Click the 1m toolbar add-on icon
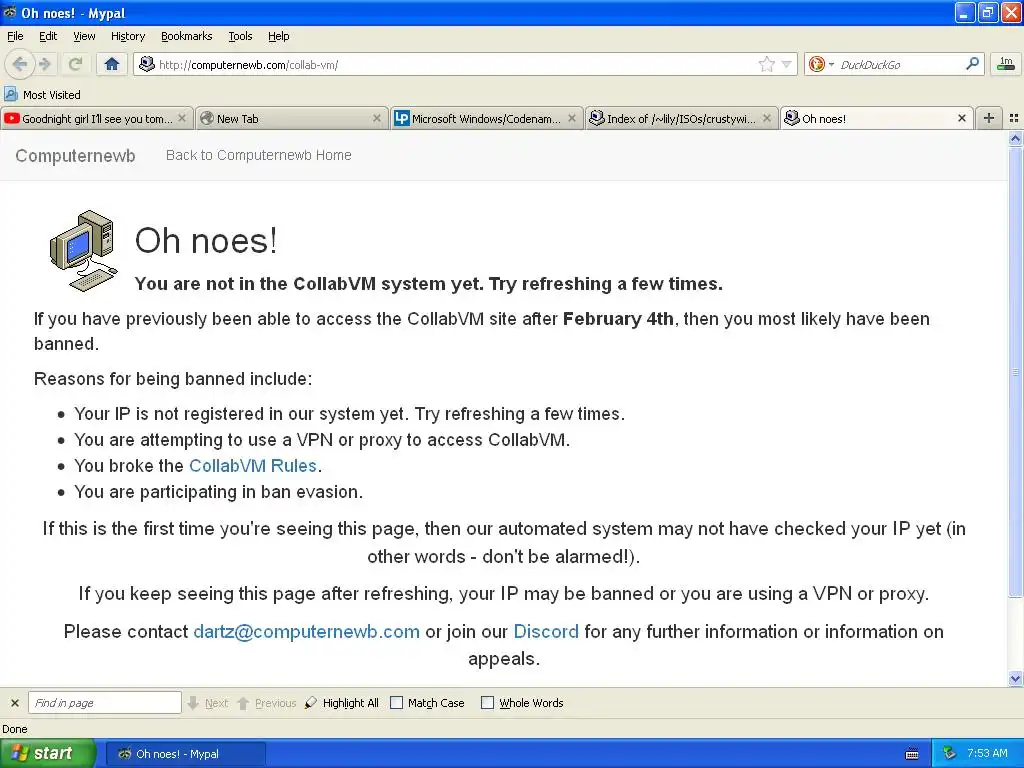The height and width of the screenshot is (768, 1024). pos(1006,64)
